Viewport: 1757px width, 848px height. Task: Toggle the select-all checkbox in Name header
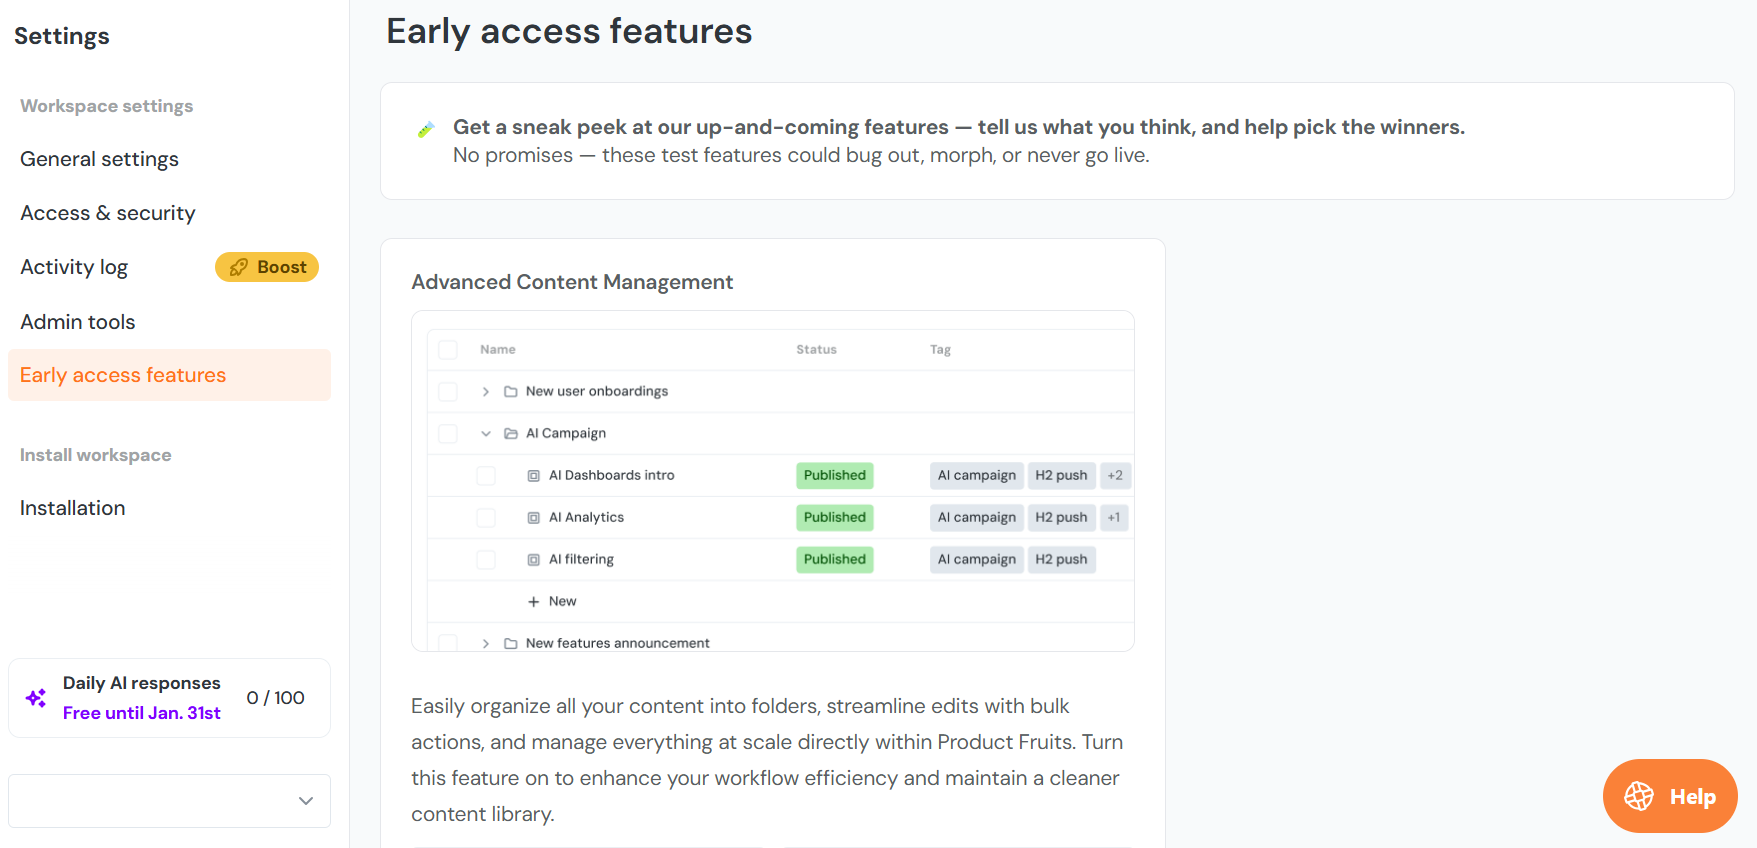(448, 350)
